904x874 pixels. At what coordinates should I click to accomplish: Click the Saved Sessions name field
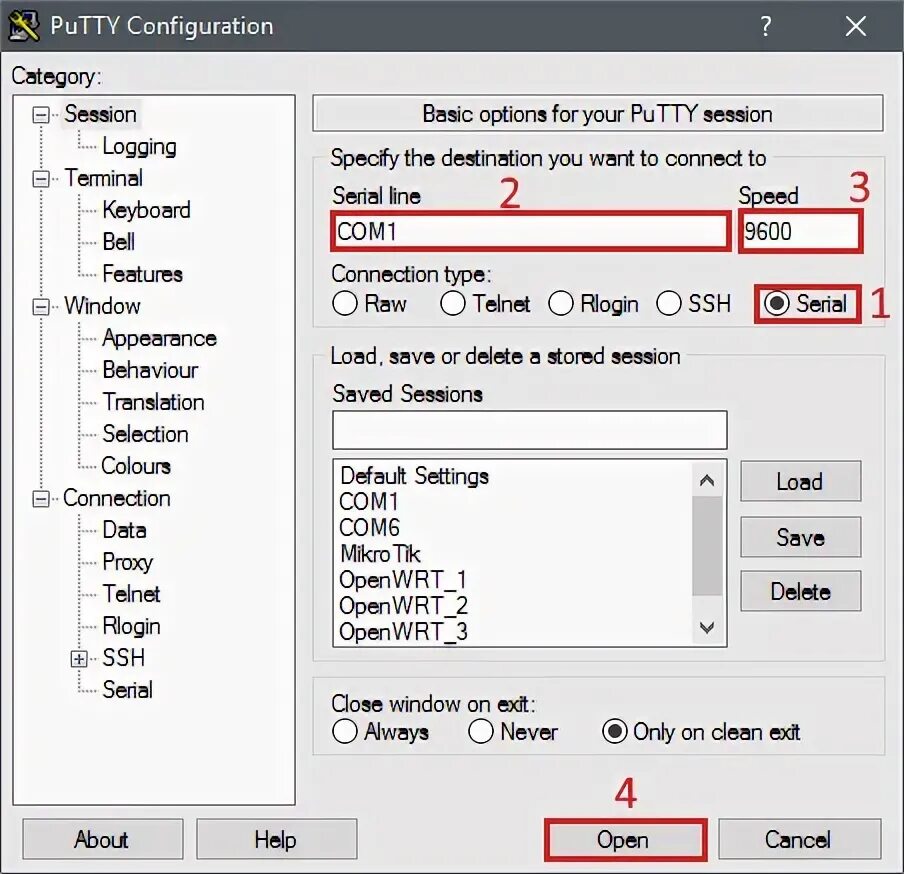coord(529,430)
